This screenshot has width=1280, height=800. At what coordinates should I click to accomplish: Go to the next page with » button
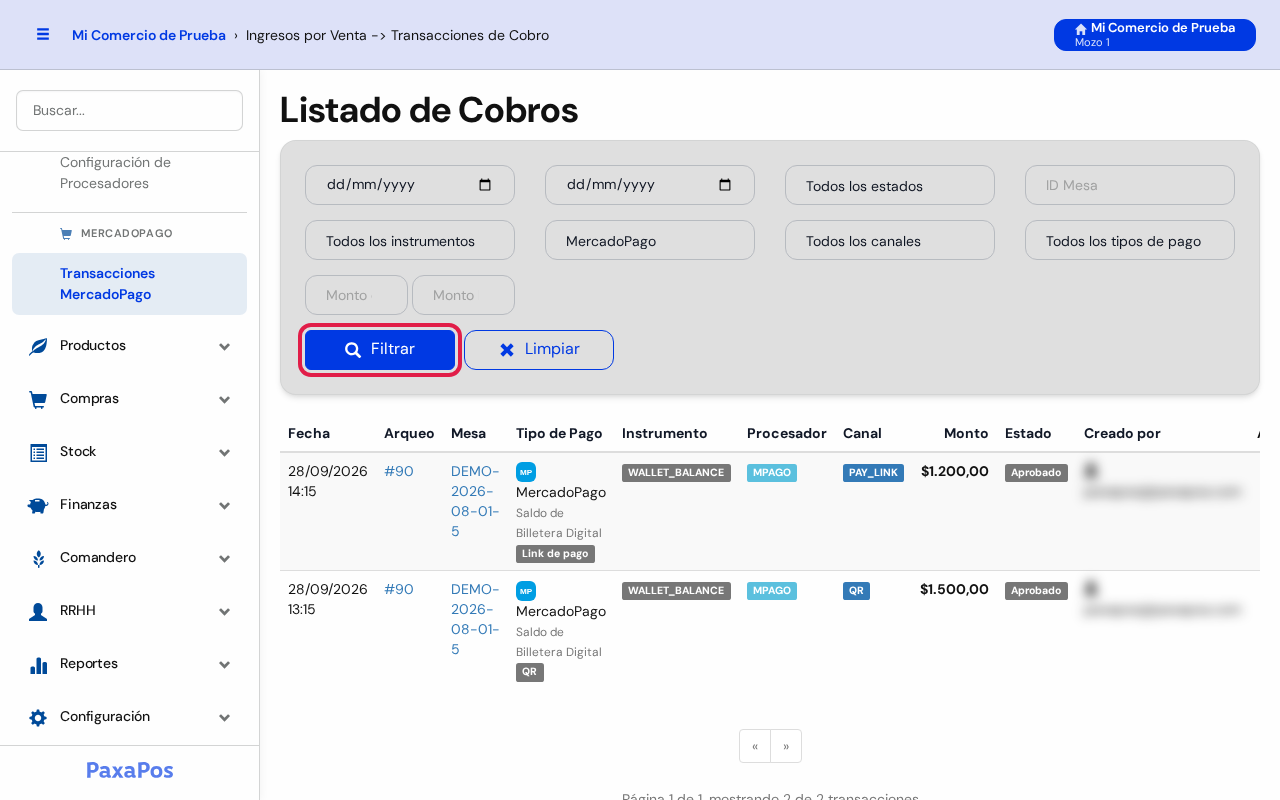[x=786, y=746]
